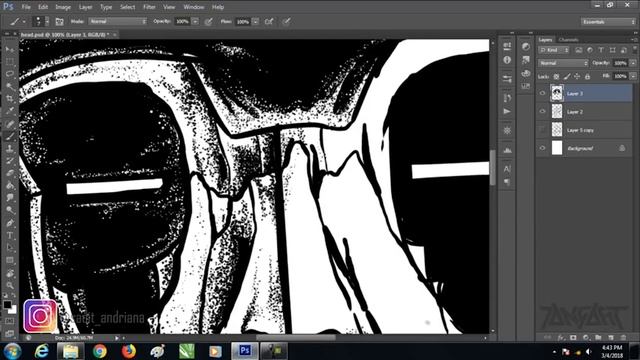Open the Filter menu
640x360 pixels.
(x=149, y=7)
